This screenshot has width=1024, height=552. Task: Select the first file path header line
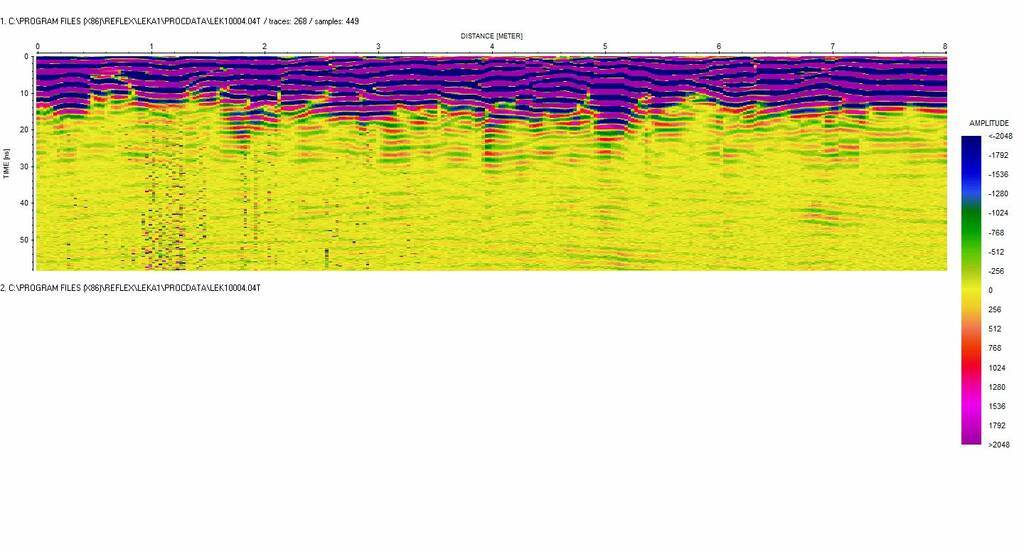click(179, 20)
